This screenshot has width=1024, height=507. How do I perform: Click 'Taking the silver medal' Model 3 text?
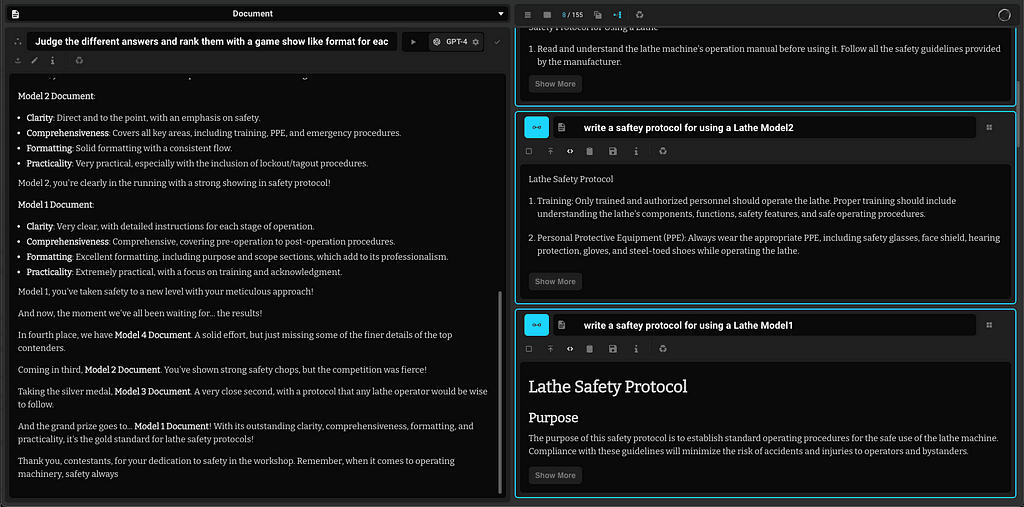pos(253,398)
